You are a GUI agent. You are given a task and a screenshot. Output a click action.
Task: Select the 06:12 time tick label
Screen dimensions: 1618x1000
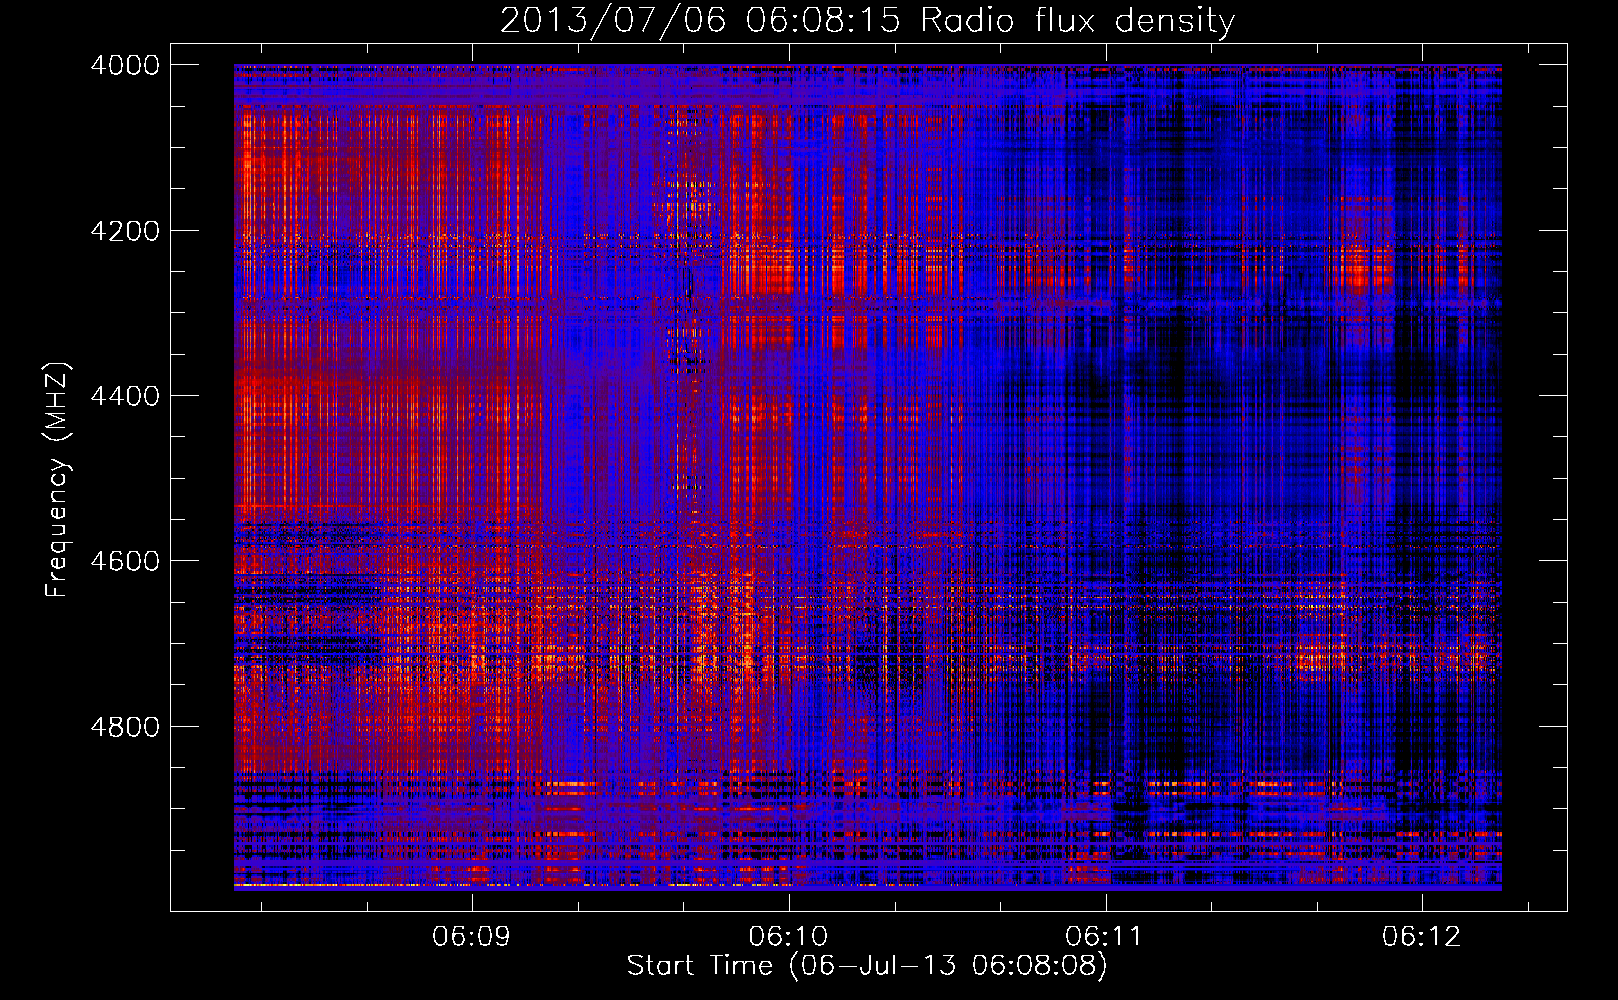pyautogui.click(x=1421, y=936)
